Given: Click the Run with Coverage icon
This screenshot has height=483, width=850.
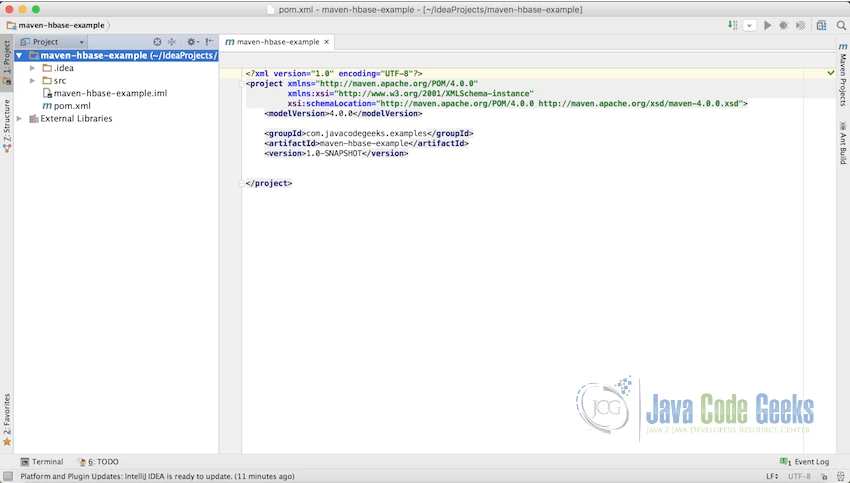Looking at the screenshot, I should [x=800, y=25].
